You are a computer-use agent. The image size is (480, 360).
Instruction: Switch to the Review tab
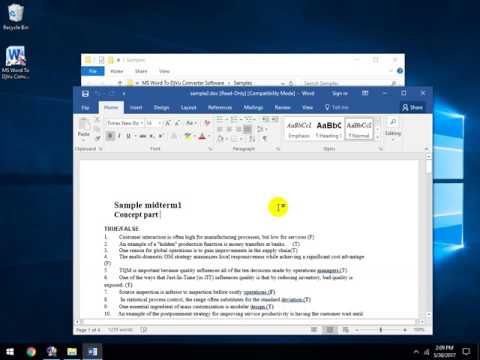pos(282,107)
